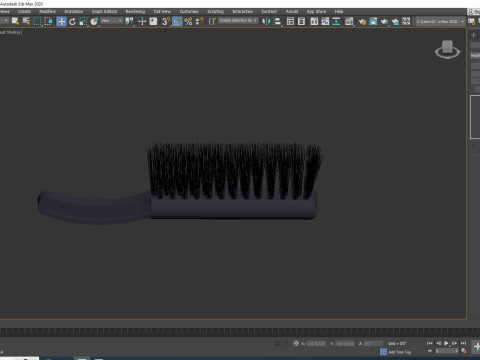The image size is (480, 360).
Task: Activate the Select and Move tool
Action: click(61, 21)
